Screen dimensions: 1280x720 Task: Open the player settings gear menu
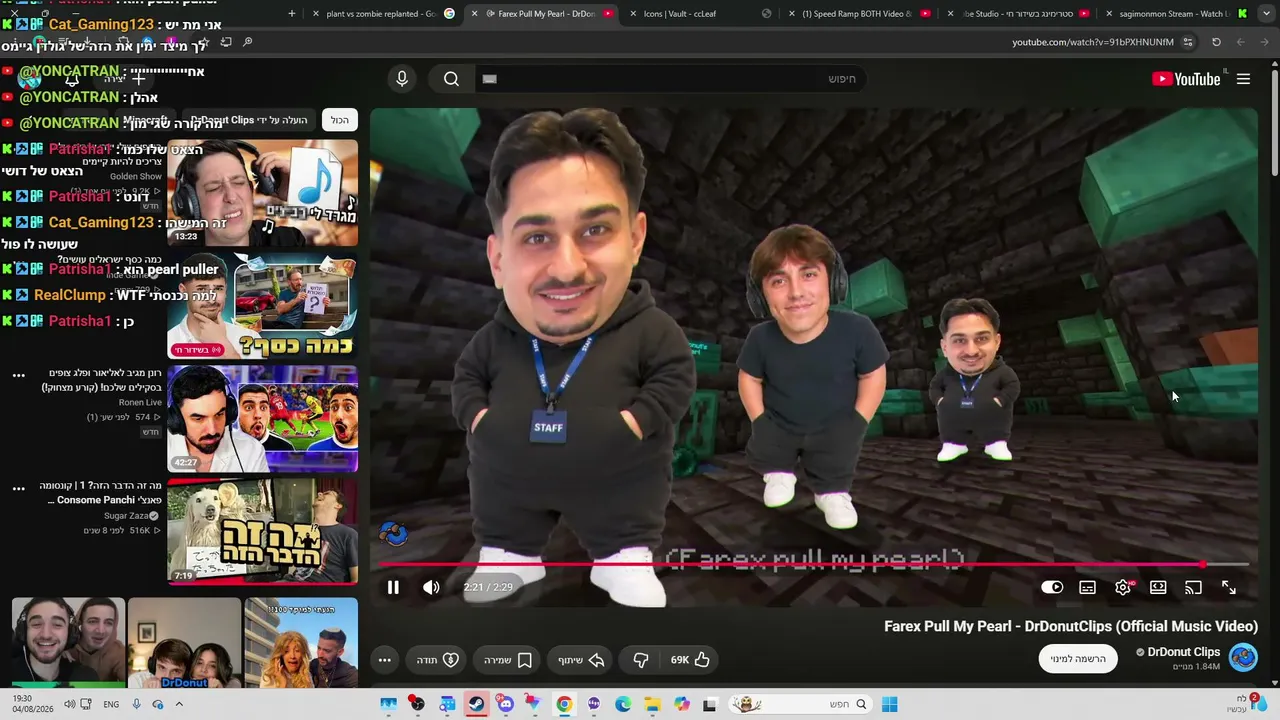[1123, 588]
